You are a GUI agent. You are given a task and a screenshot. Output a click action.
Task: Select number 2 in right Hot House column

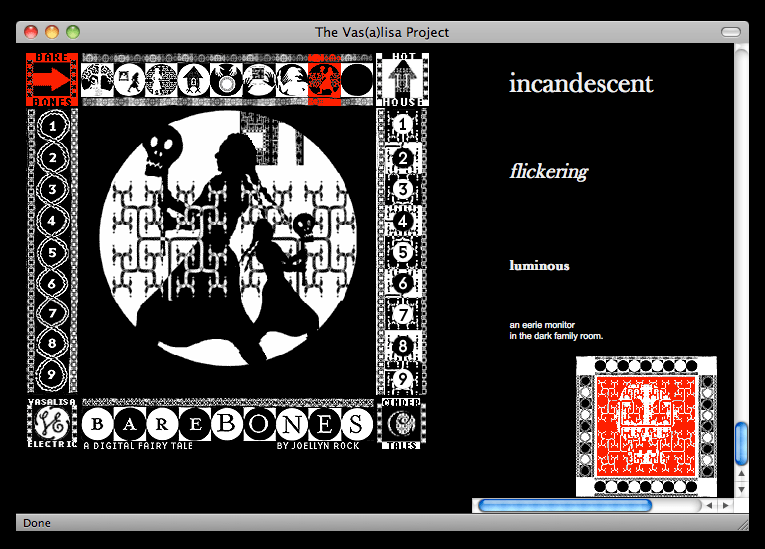point(402,157)
